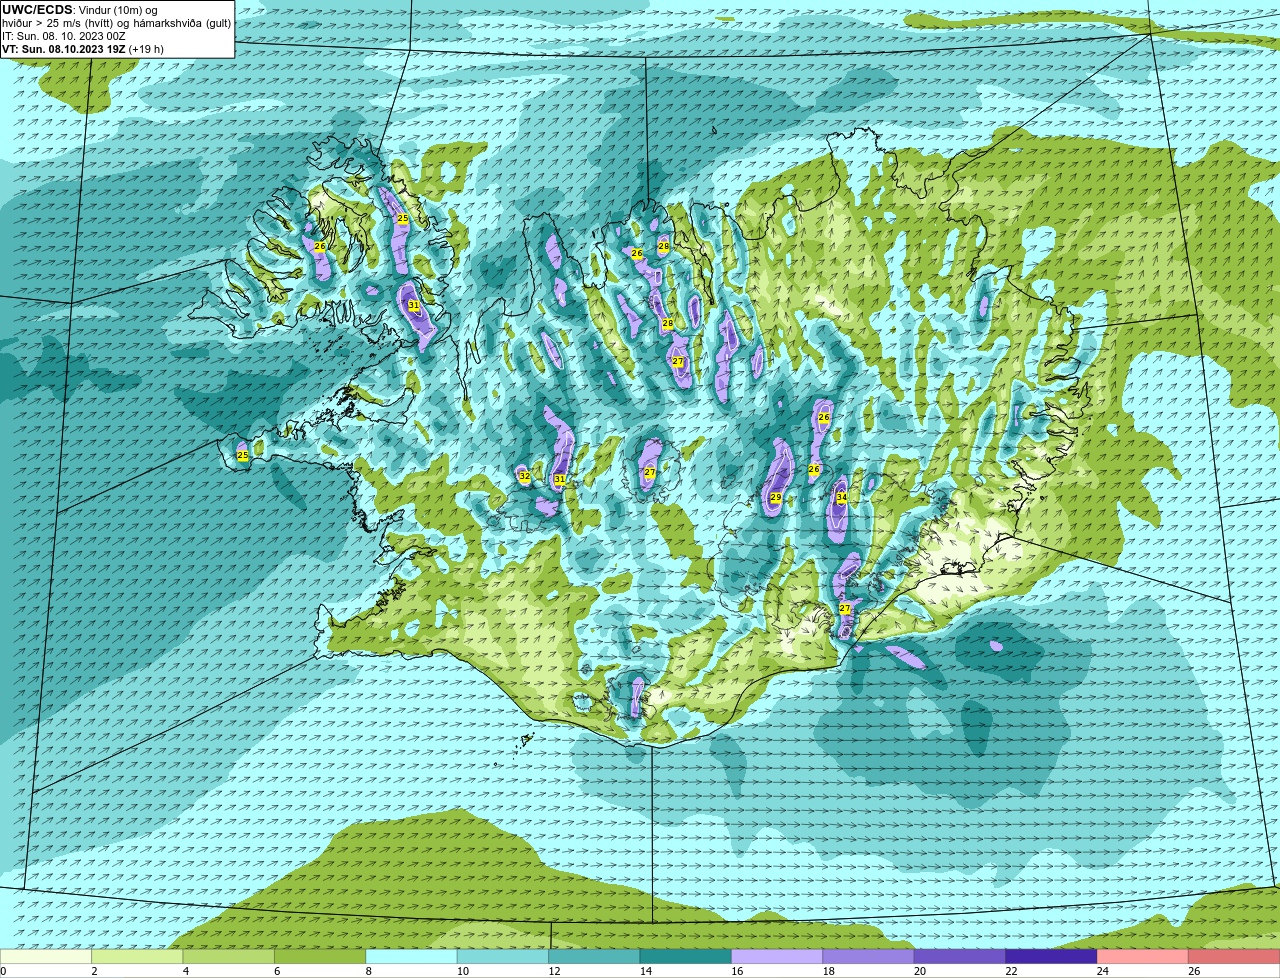Select the 16–18 m/s light purple legend swatch
Viewport: 1280px width, 978px height.
778,957
